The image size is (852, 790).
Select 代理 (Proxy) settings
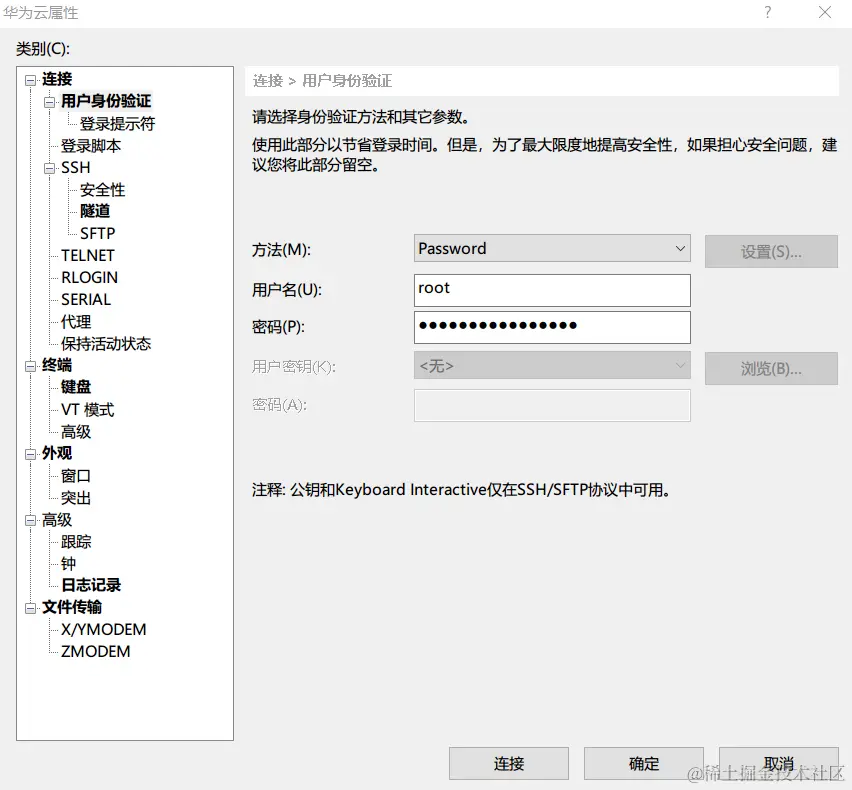(x=76, y=321)
